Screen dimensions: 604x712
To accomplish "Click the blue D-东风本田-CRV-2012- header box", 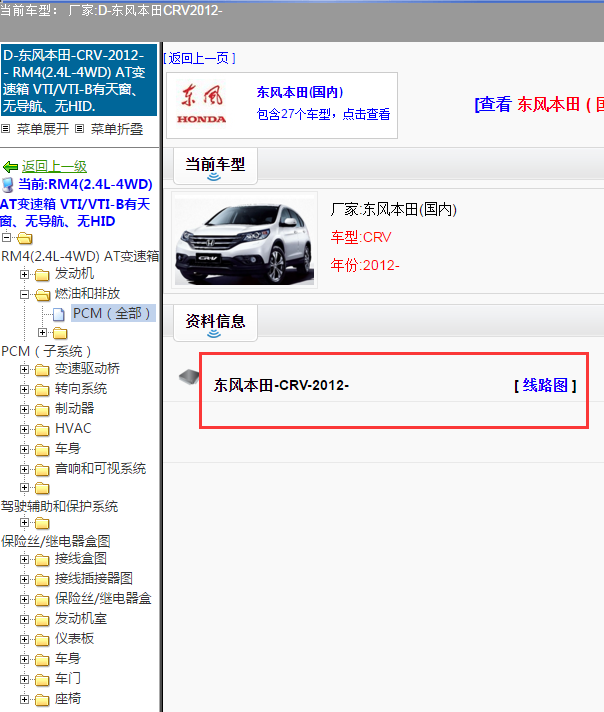I will [x=79, y=80].
